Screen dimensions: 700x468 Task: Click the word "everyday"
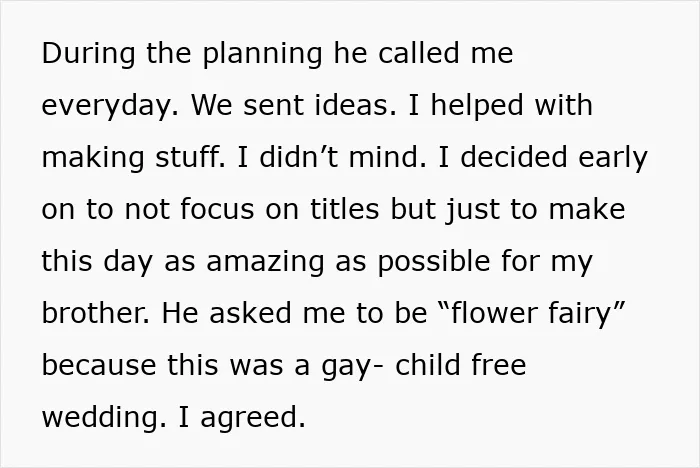click(109, 106)
